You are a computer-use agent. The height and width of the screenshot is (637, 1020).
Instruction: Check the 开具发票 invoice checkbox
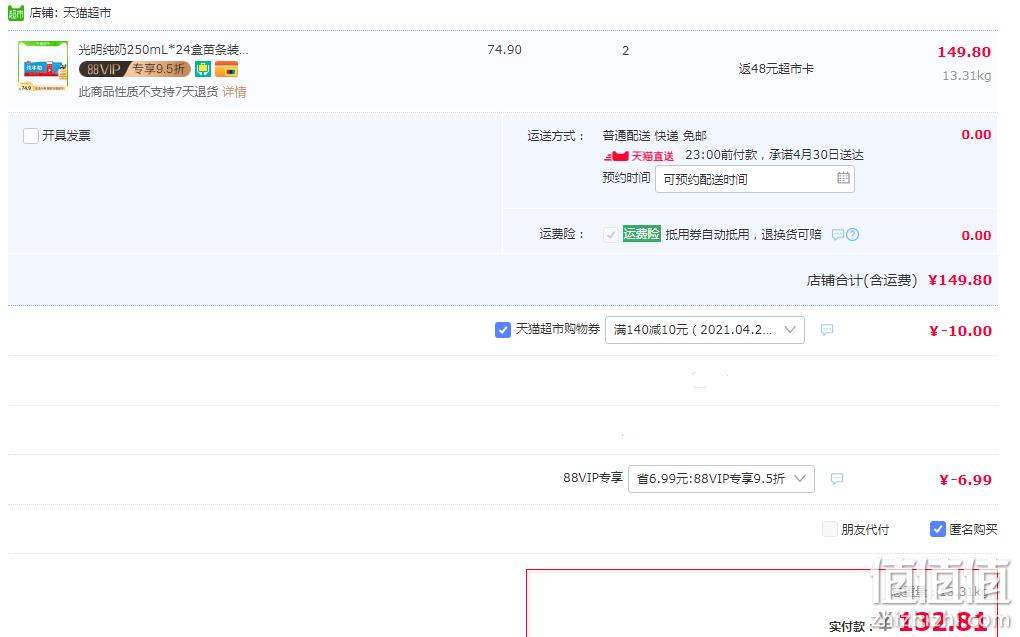click(x=31, y=136)
